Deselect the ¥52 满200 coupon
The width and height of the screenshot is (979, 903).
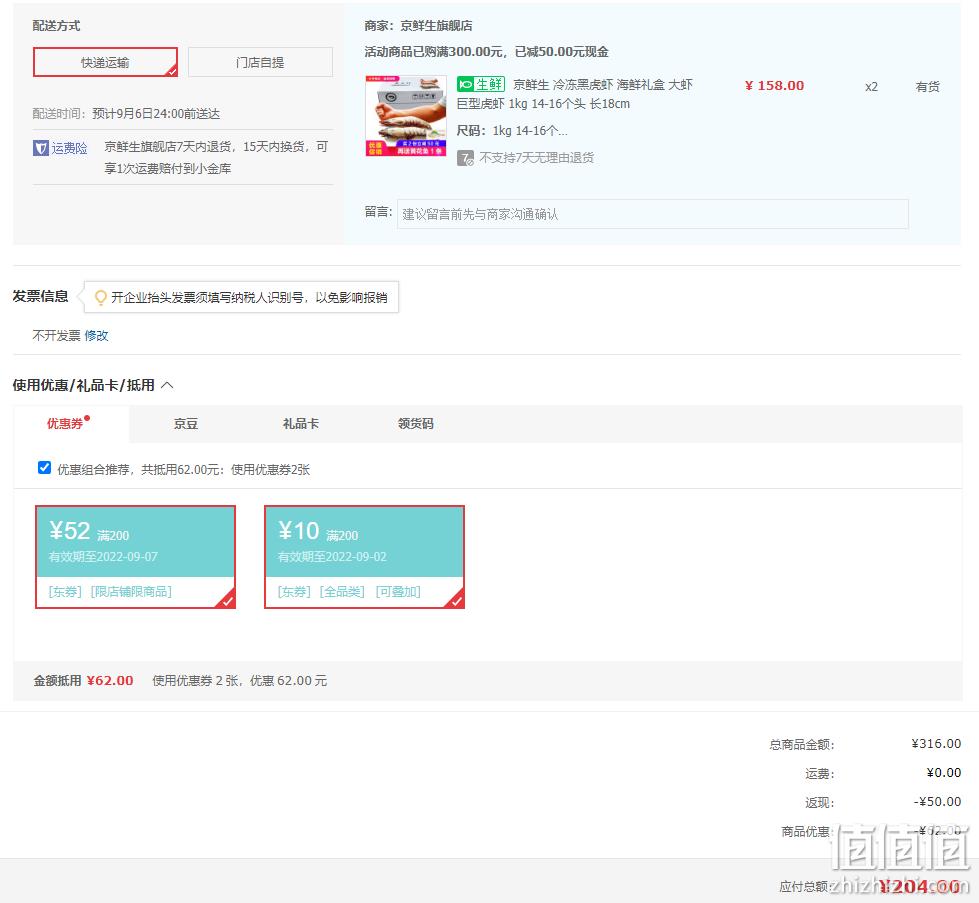point(135,556)
